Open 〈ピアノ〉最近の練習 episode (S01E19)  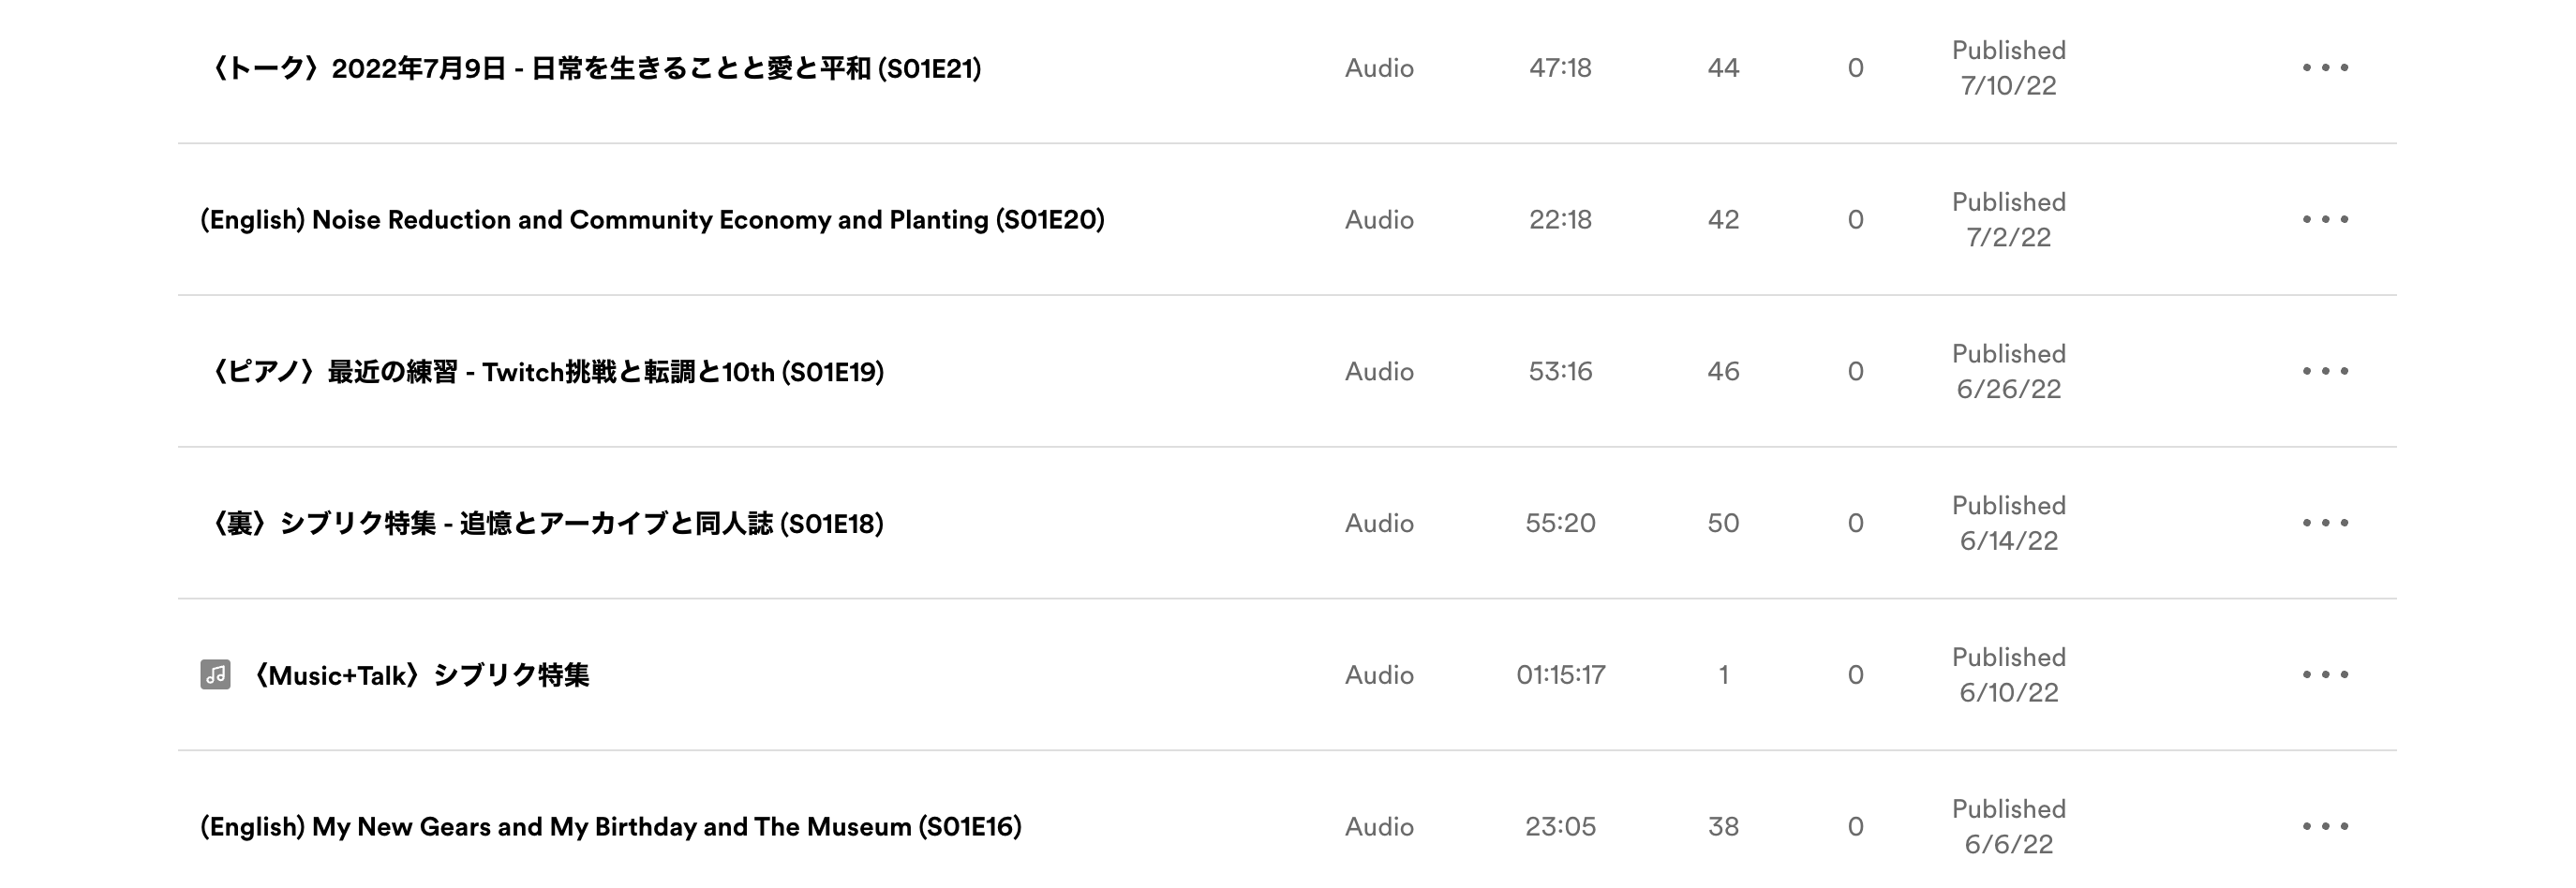(x=542, y=372)
